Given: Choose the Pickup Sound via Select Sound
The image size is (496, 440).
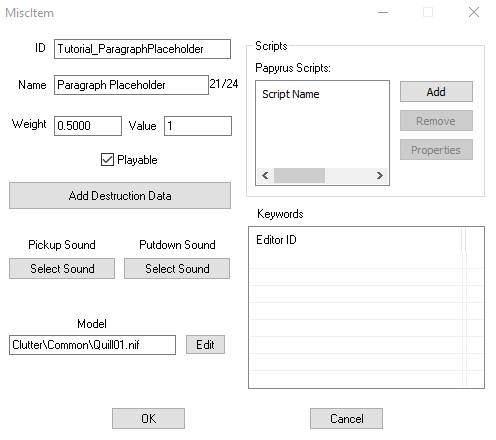Looking at the screenshot, I should [62, 268].
